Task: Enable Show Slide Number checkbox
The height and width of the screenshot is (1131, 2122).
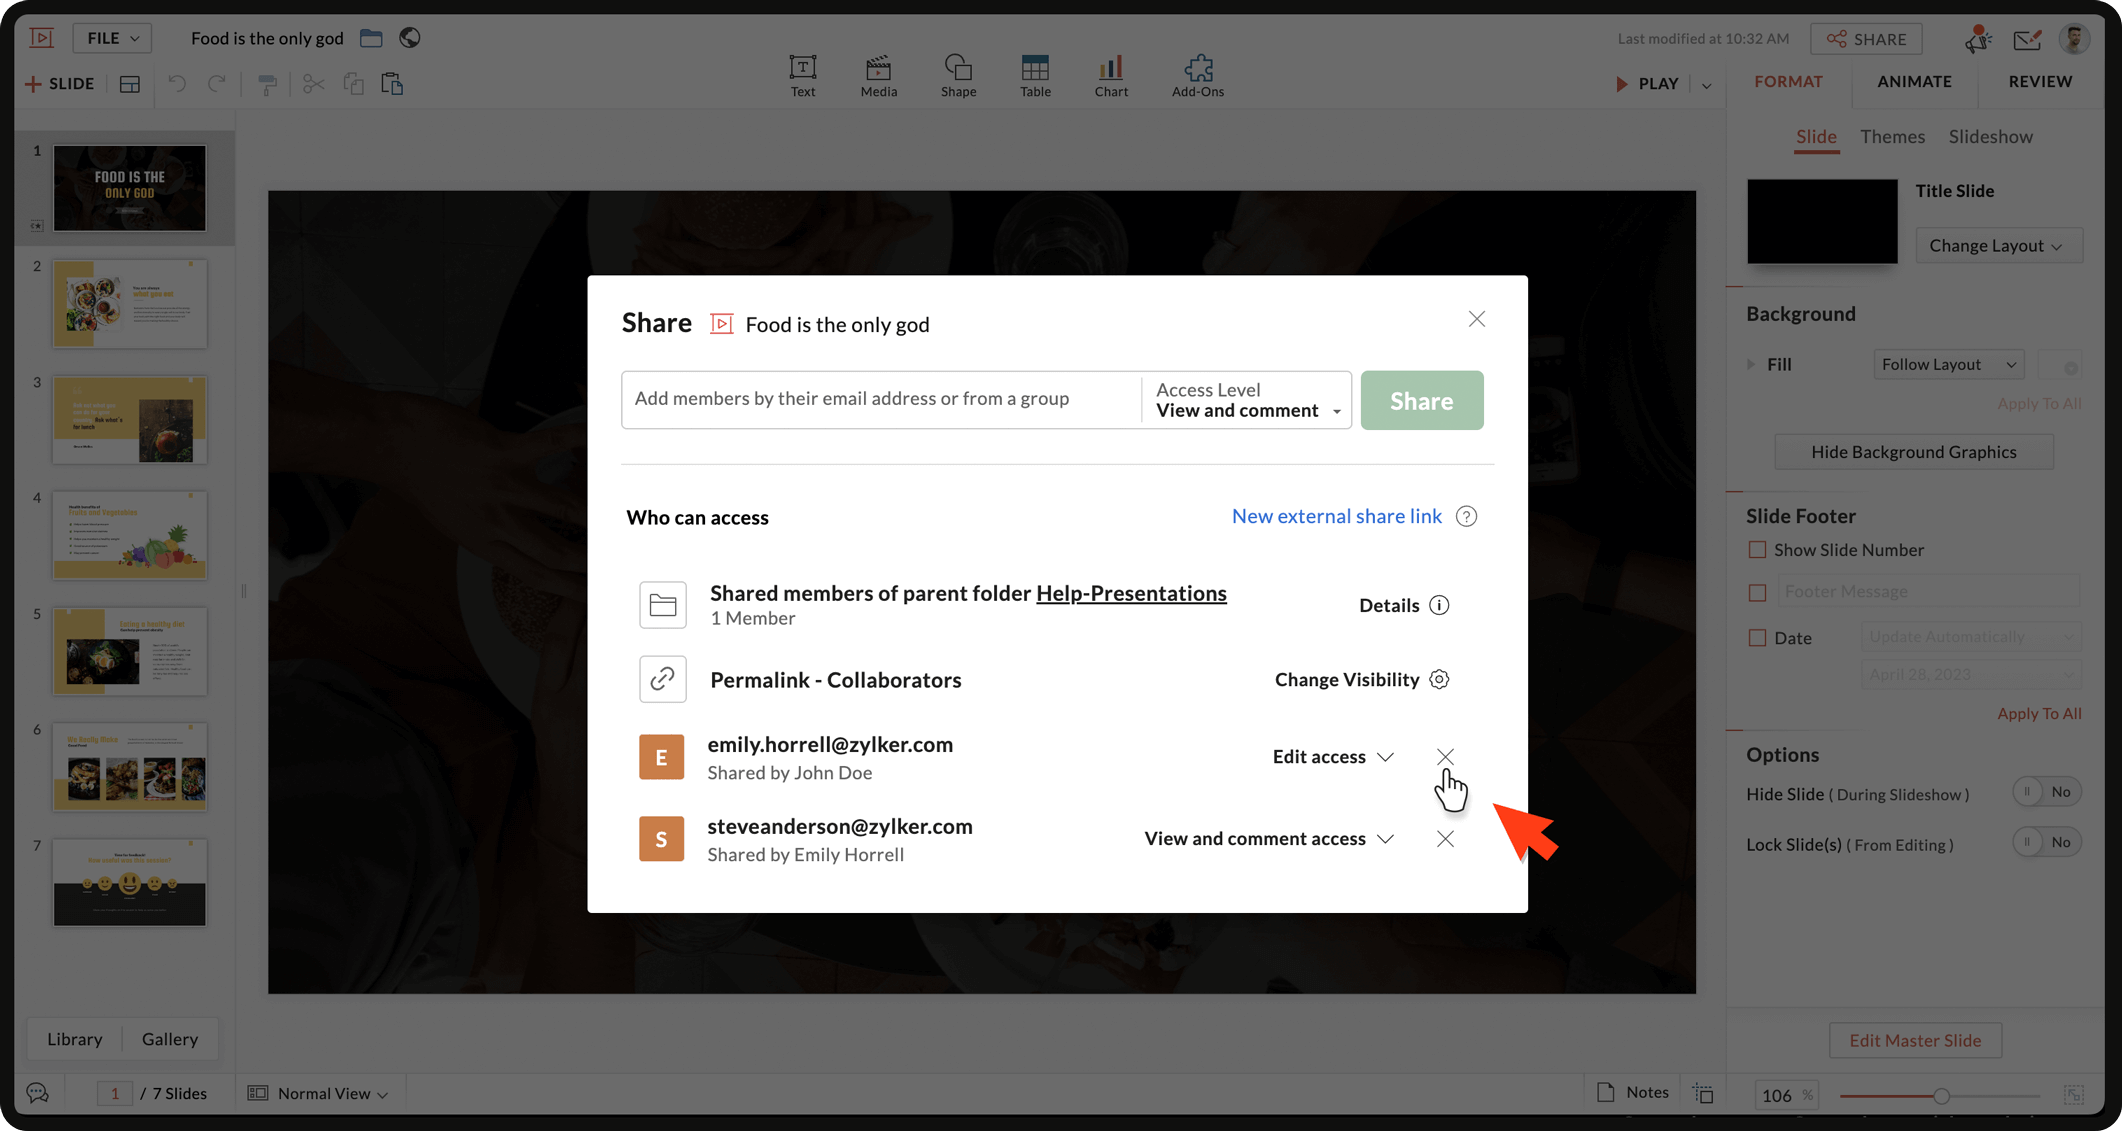Action: pyautogui.click(x=1757, y=550)
